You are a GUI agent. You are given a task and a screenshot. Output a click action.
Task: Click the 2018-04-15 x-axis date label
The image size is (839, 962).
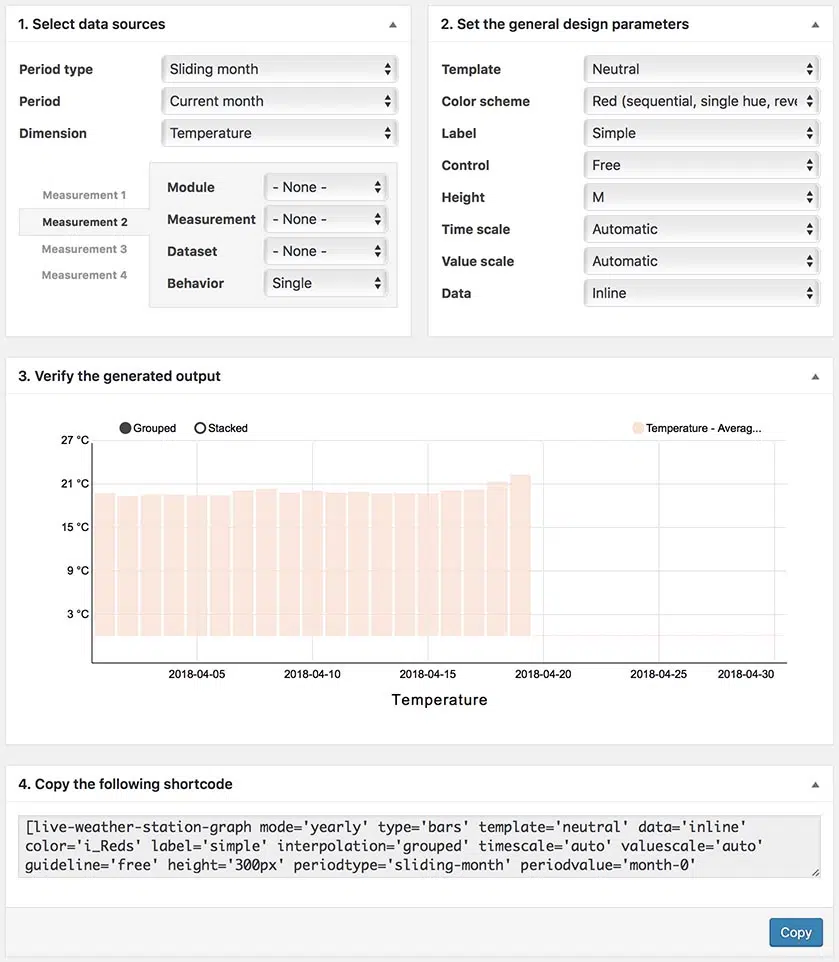click(x=427, y=674)
